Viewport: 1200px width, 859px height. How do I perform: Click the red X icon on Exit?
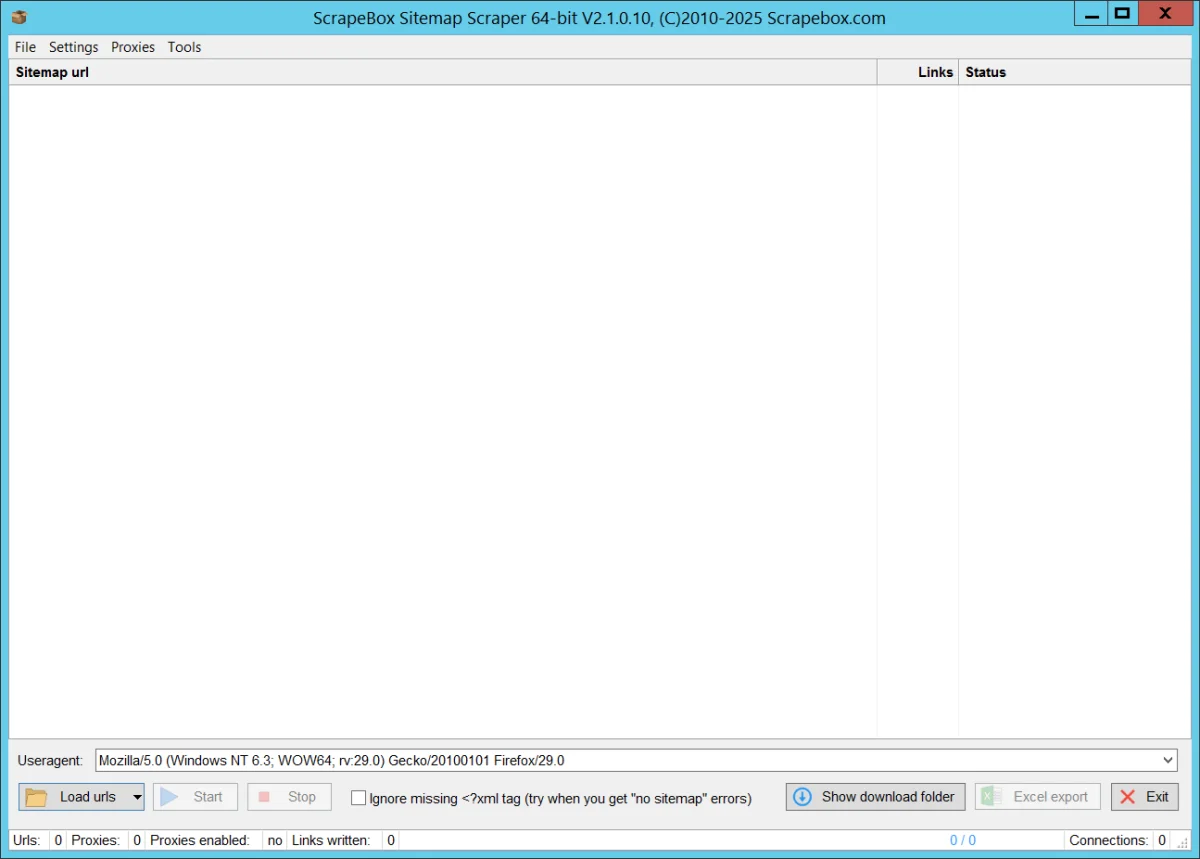[x=1128, y=797]
